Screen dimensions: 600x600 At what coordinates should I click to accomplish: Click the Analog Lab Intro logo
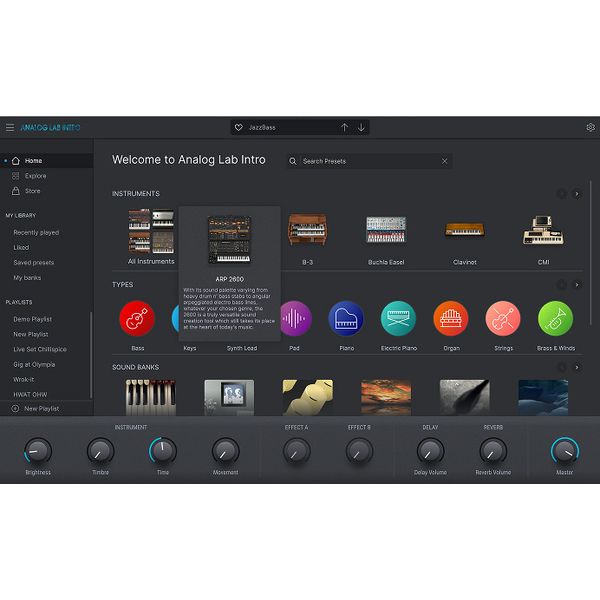pos(50,127)
